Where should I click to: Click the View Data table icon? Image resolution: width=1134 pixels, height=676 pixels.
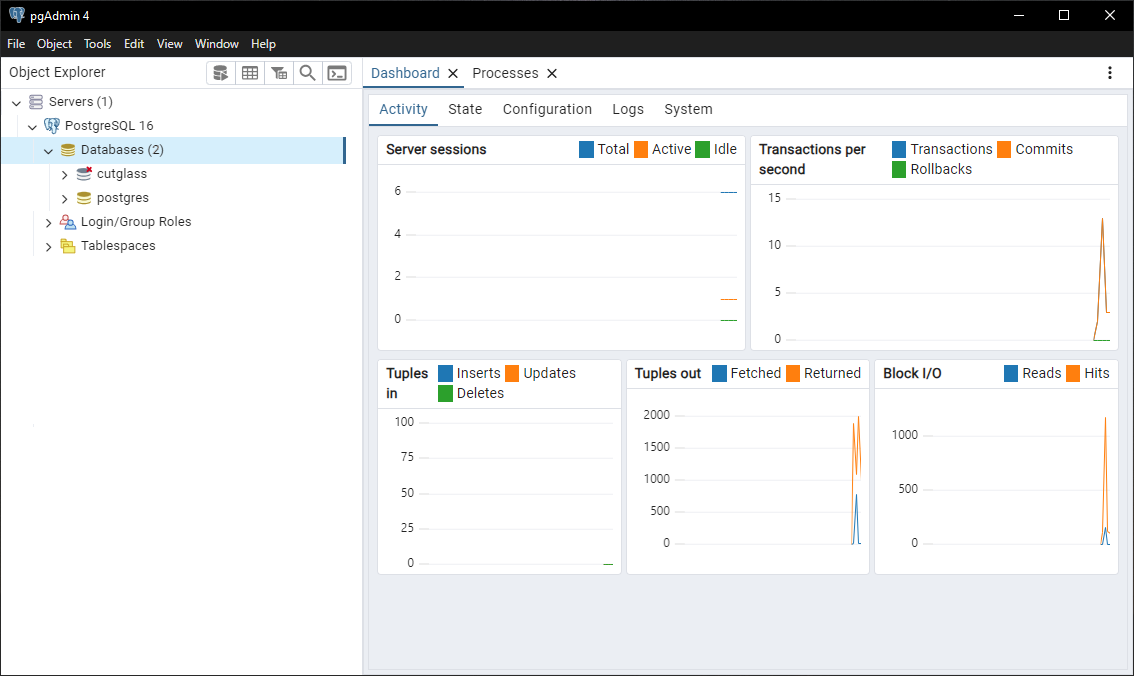(250, 73)
